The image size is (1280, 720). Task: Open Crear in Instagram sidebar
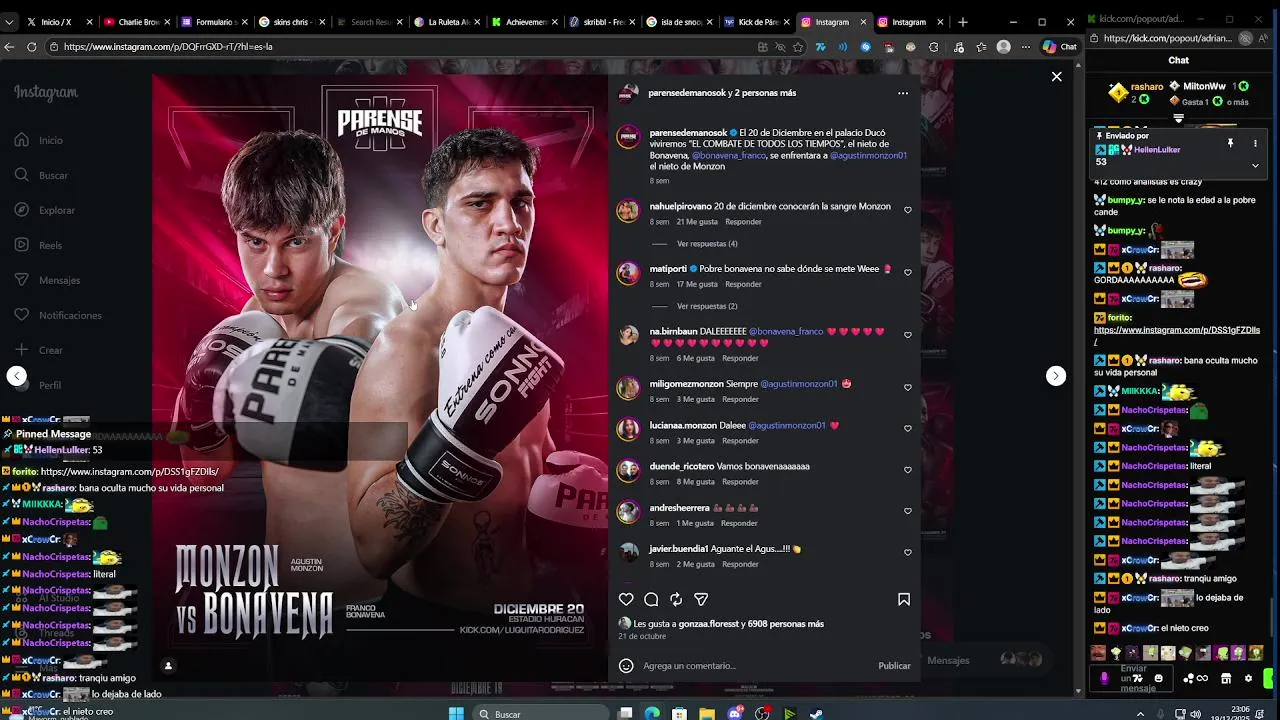[39, 350]
